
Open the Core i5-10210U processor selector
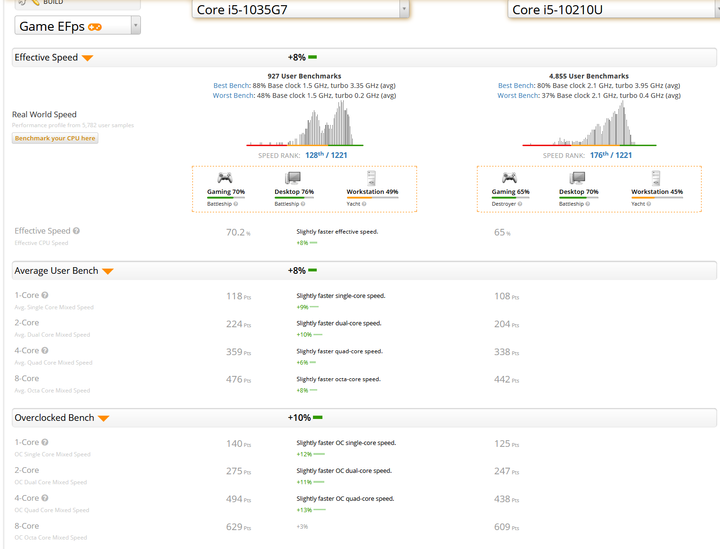613,9
